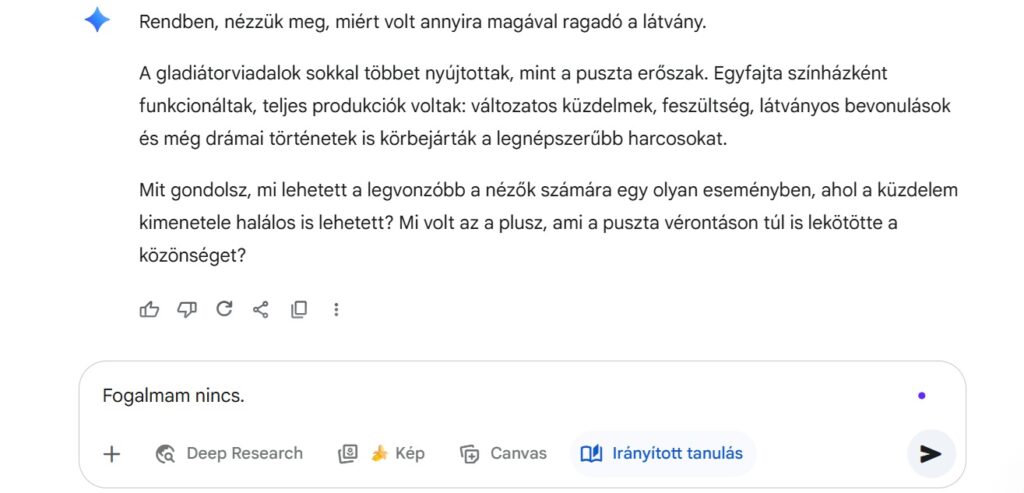Click the paragraph starting "Rendben, nézzük meg"
The image size is (1024, 493).
(x=423, y=21)
